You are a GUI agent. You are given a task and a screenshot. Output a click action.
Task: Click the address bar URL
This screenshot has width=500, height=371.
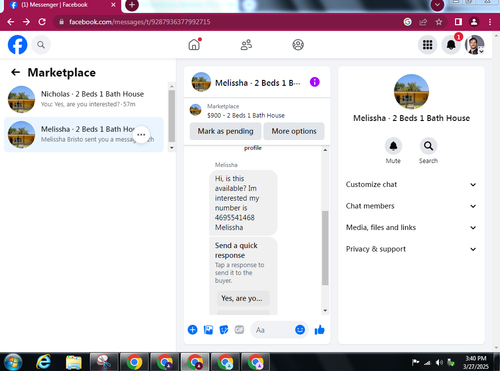(x=140, y=22)
